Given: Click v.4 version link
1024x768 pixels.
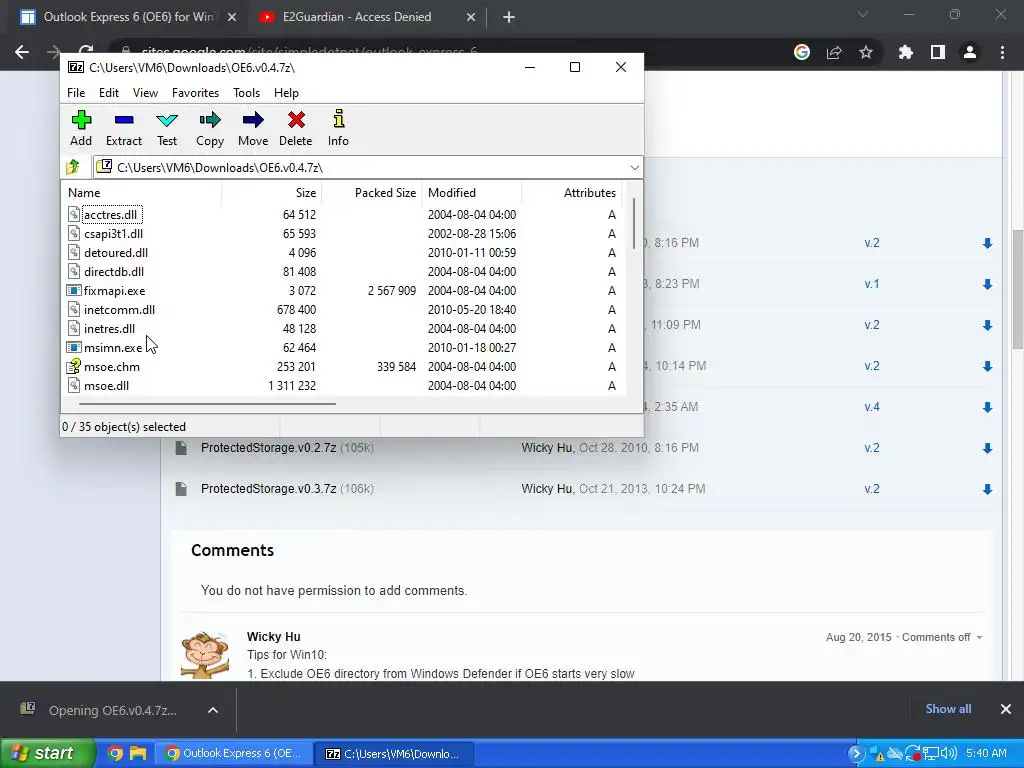Looking at the screenshot, I should 872,407.
